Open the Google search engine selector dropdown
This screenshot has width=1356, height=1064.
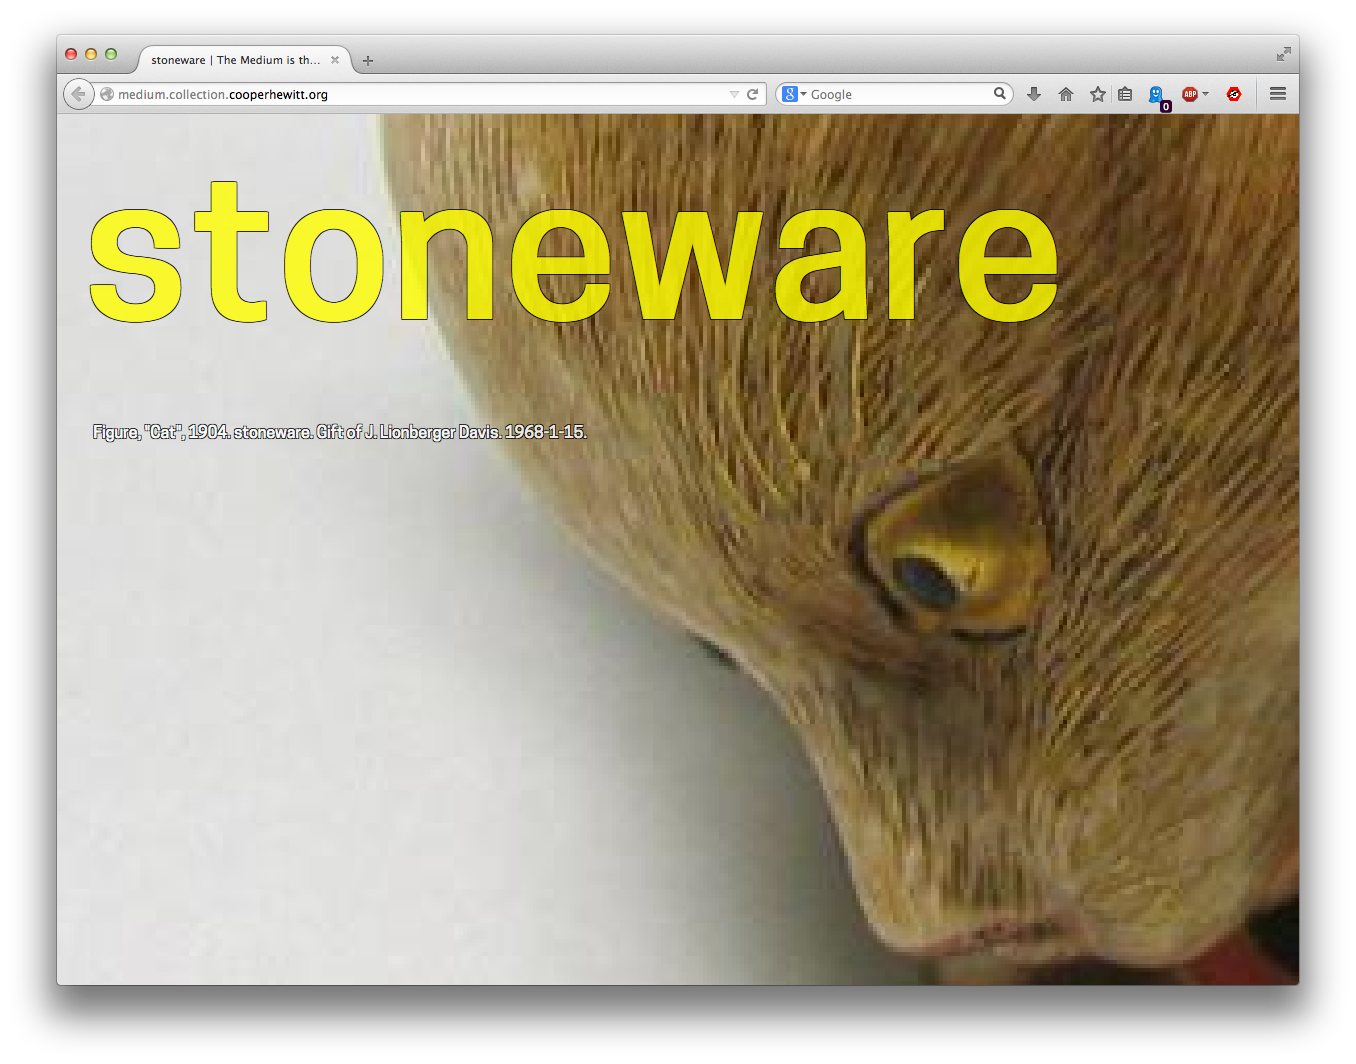pos(794,94)
